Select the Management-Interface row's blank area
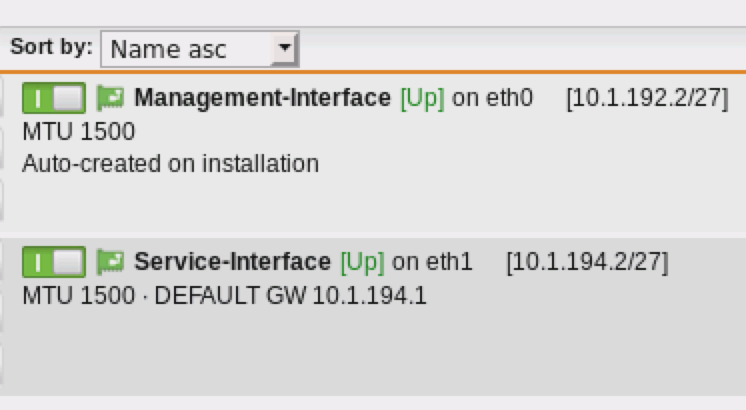 click(x=371, y=202)
